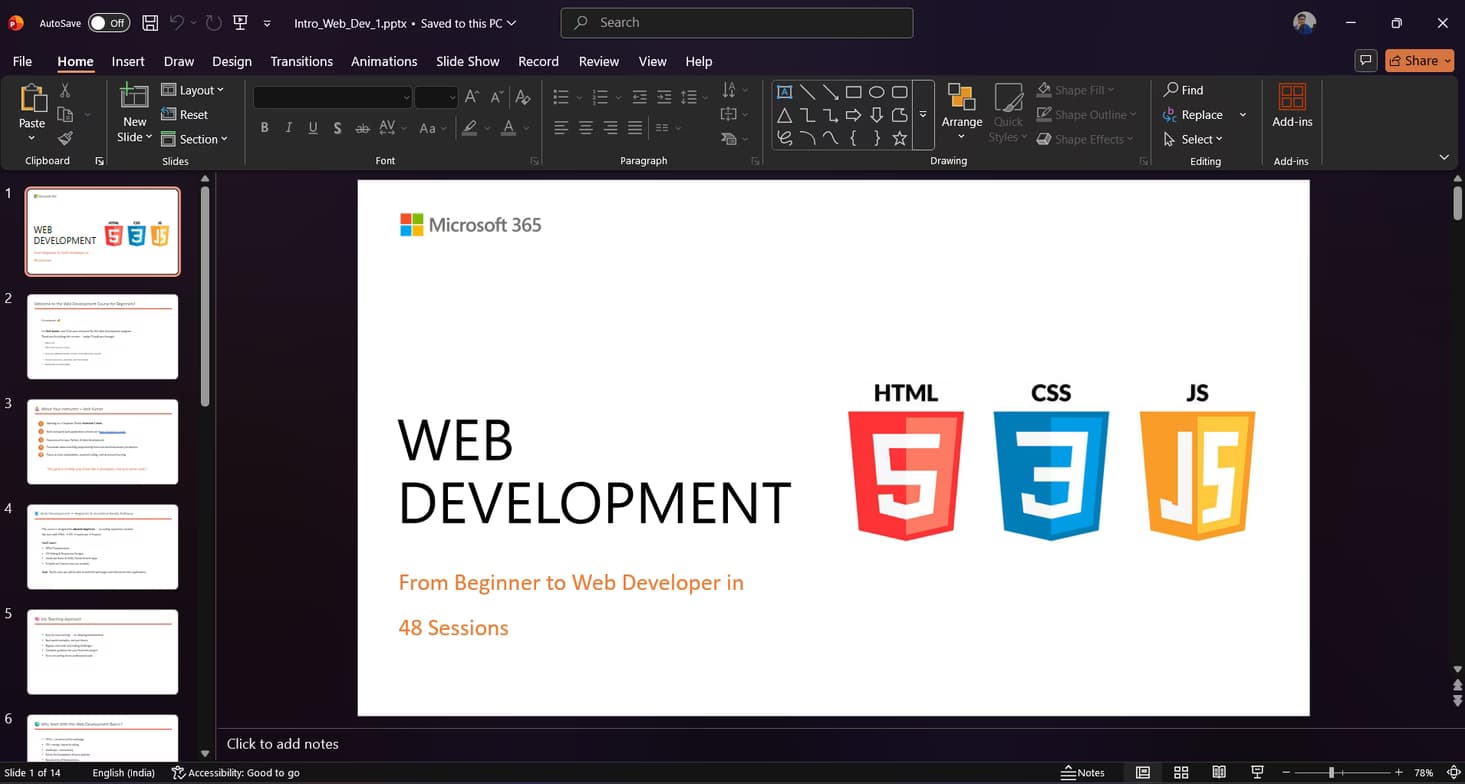1465x784 pixels.
Task: Toggle Slide Sorter view in status bar
Action: pyautogui.click(x=1181, y=771)
